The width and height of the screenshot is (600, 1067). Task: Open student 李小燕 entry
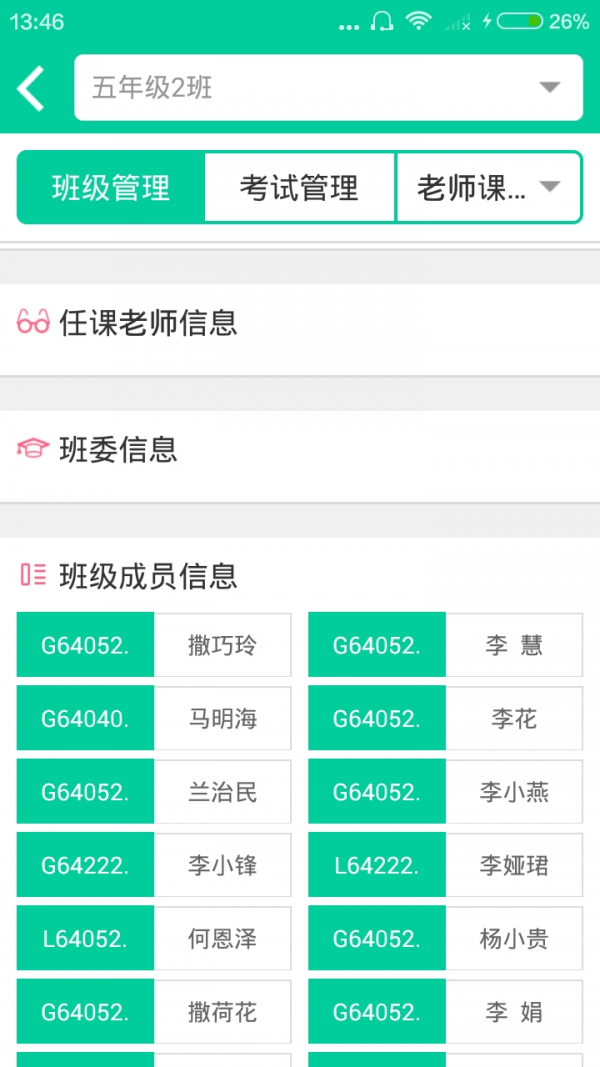[514, 793]
